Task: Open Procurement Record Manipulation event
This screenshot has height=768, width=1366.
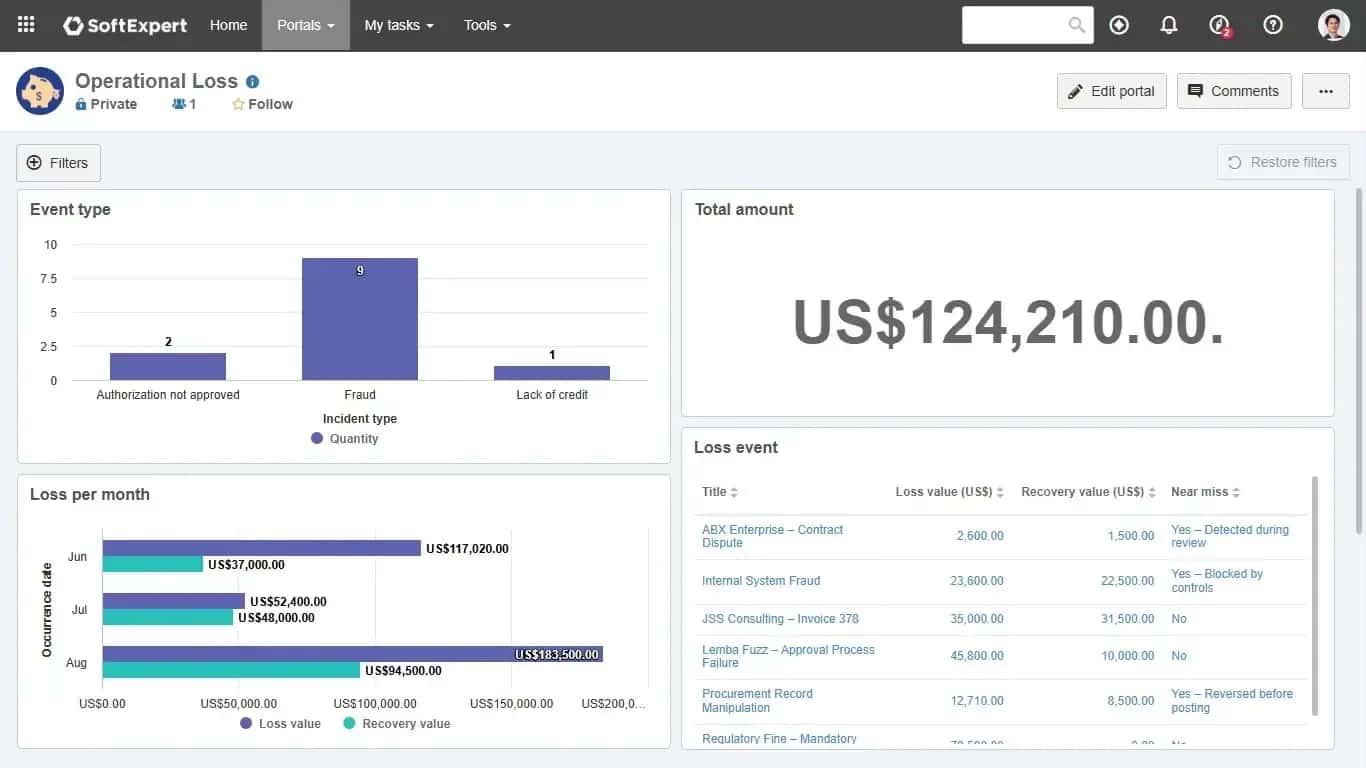Action: pos(757,701)
